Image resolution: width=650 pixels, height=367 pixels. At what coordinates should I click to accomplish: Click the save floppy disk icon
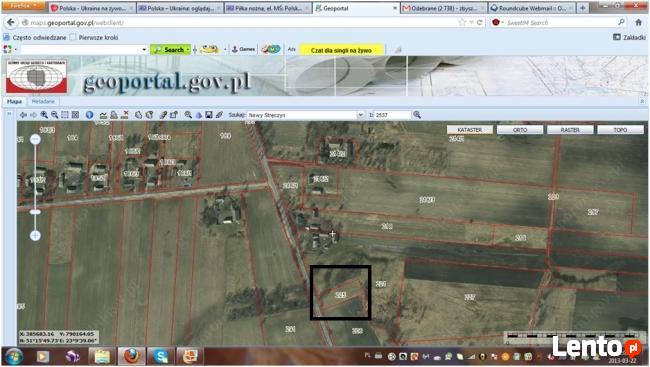(209, 115)
